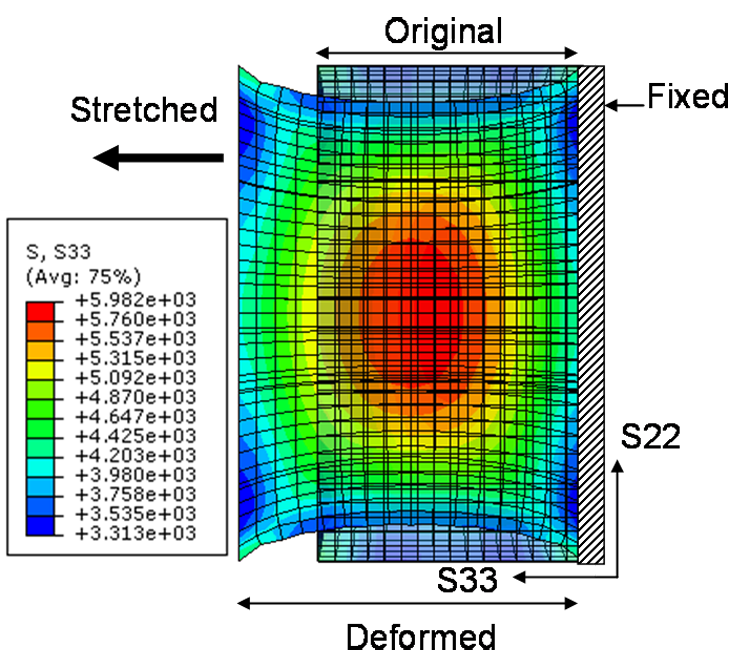Select the +4.870e+03 legend value
The height and width of the screenshot is (668, 750).
(136, 396)
